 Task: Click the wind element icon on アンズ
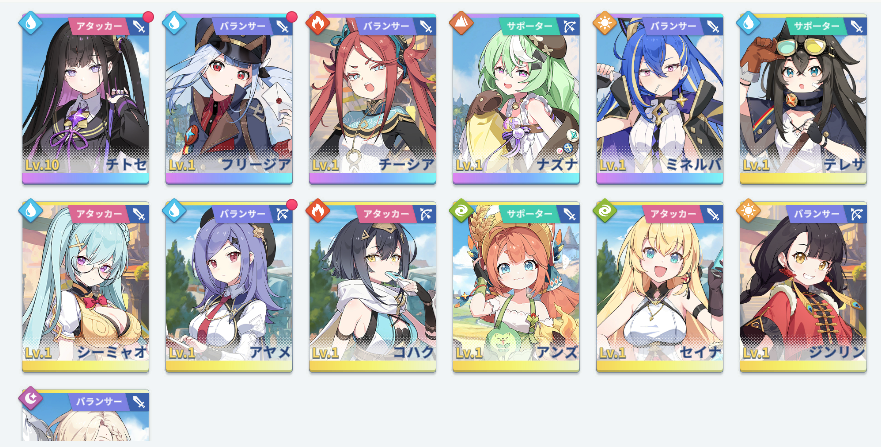point(462,211)
